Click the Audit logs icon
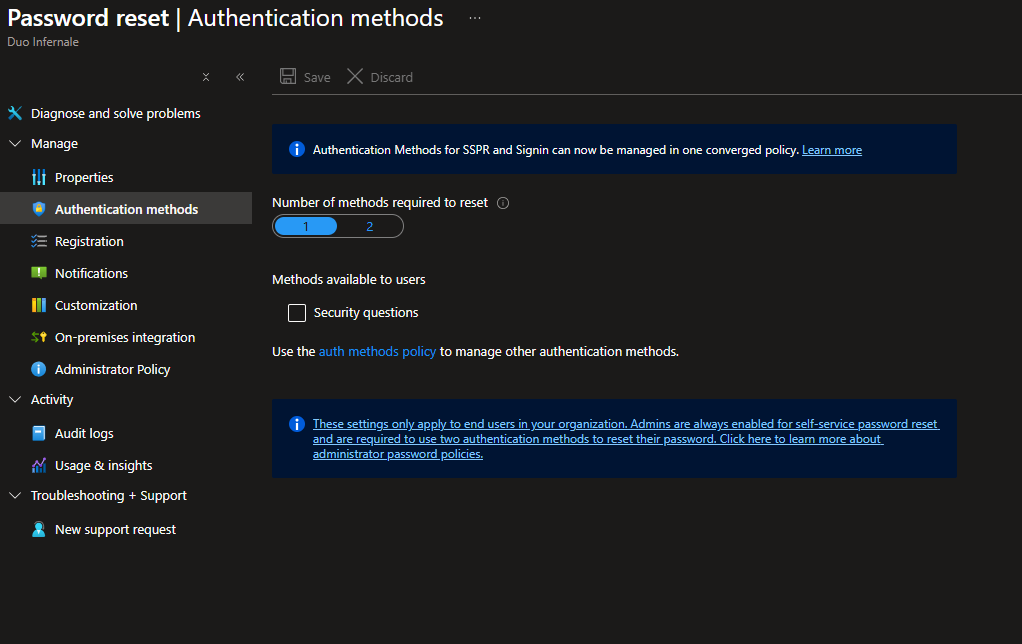Viewport: 1022px width, 644px height. click(39, 433)
